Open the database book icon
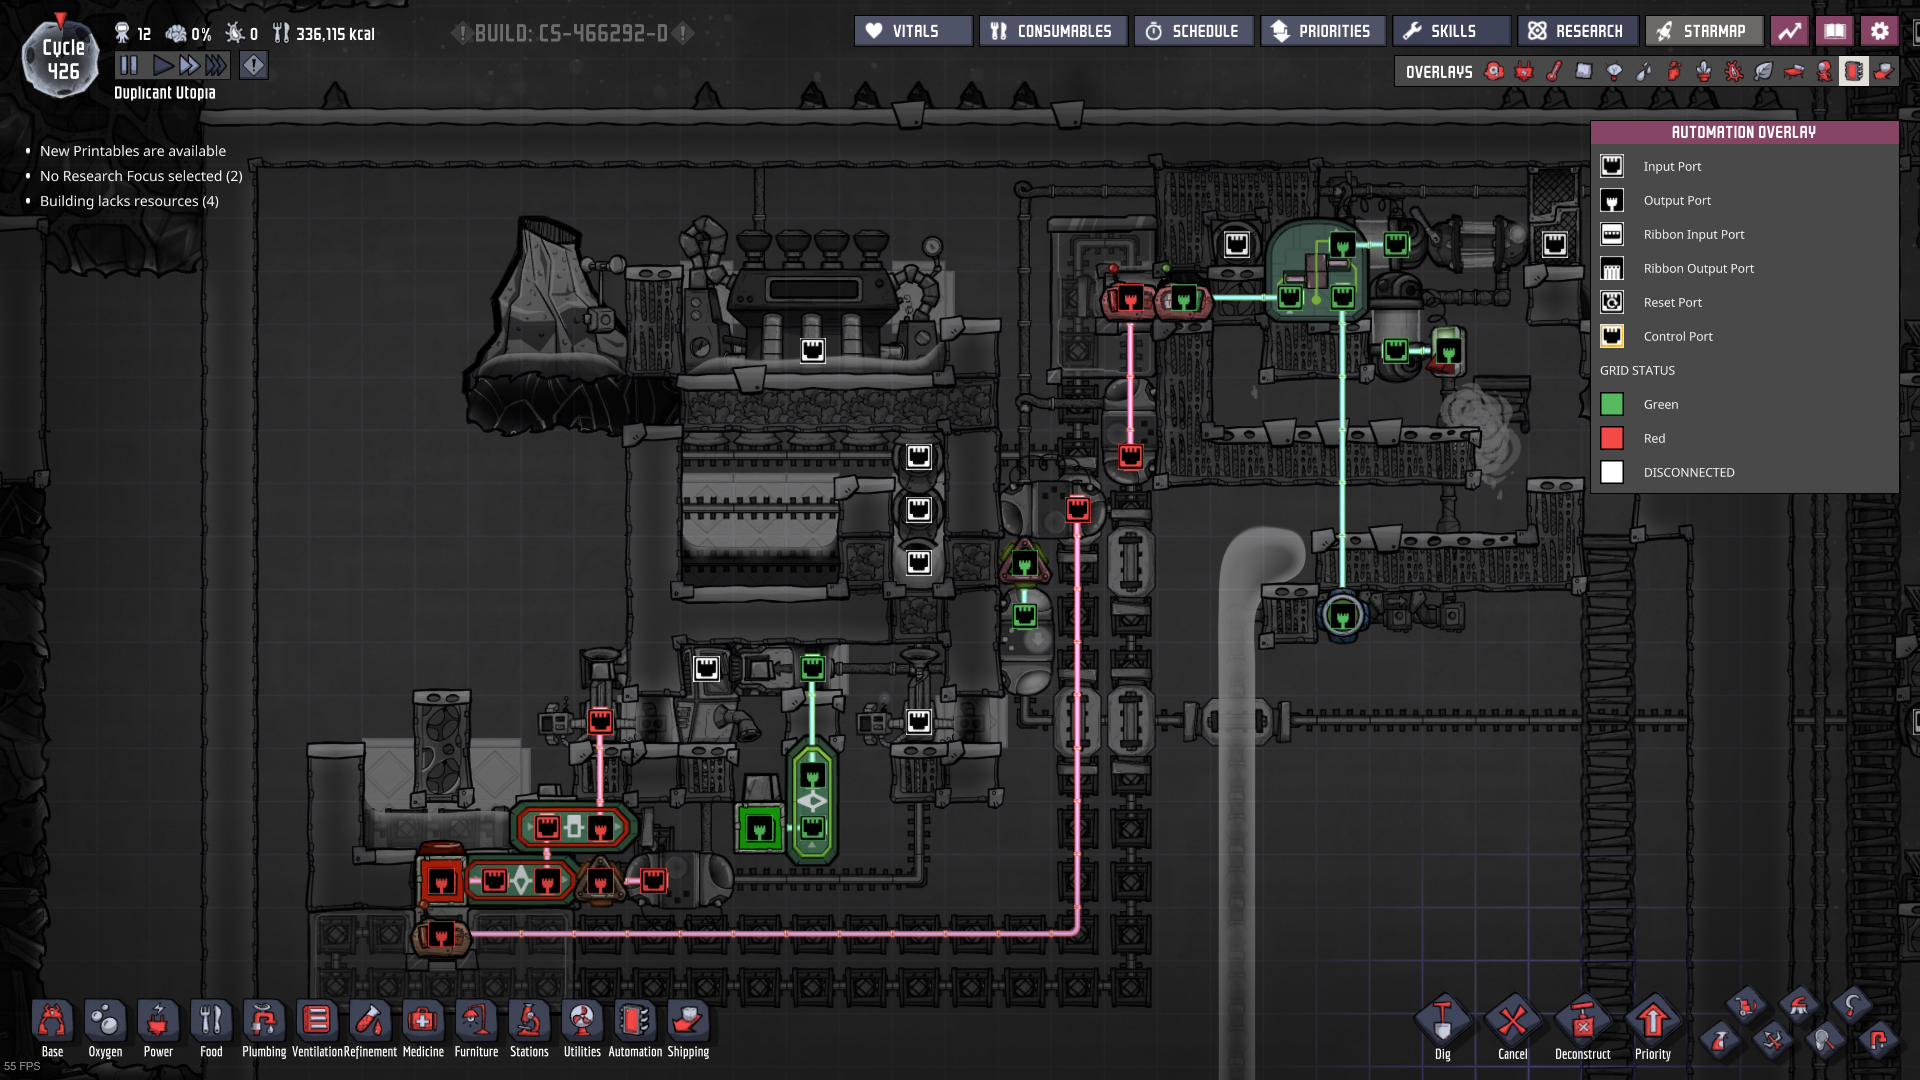This screenshot has width=1920, height=1080. pyautogui.click(x=1834, y=31)
